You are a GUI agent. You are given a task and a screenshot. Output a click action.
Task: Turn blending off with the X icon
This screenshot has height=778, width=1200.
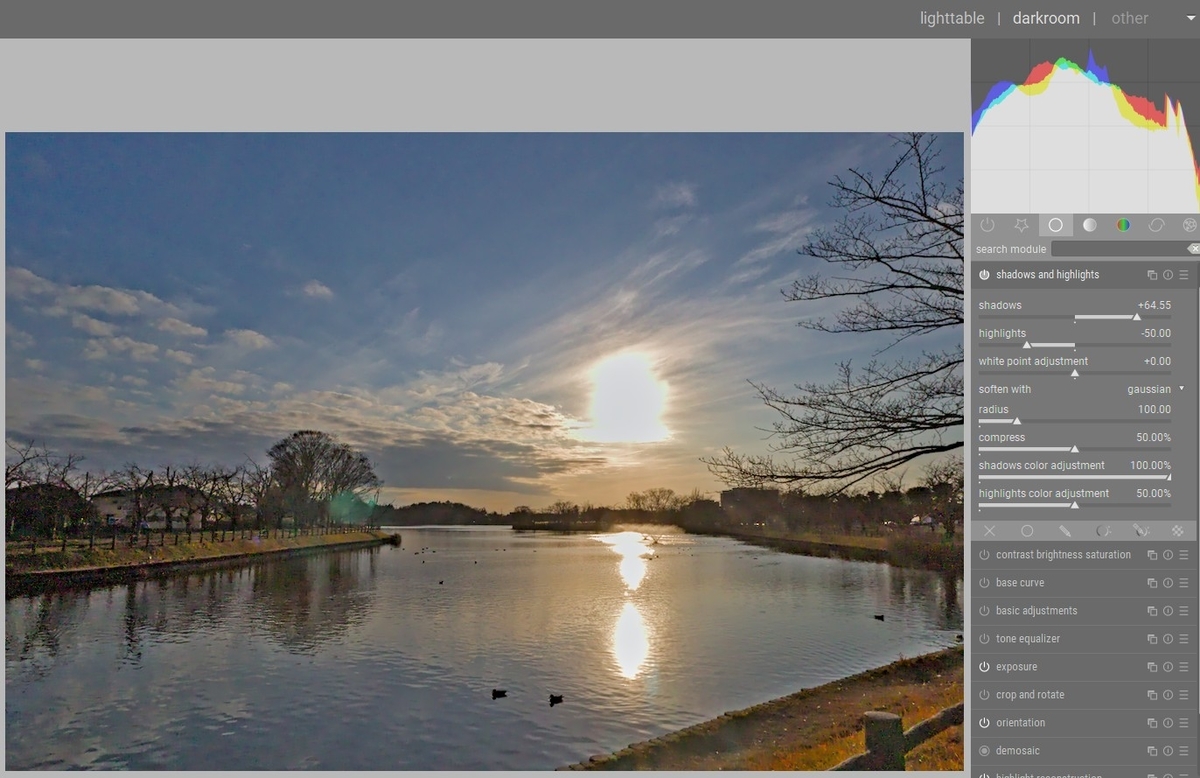click(x=990, y=531)
